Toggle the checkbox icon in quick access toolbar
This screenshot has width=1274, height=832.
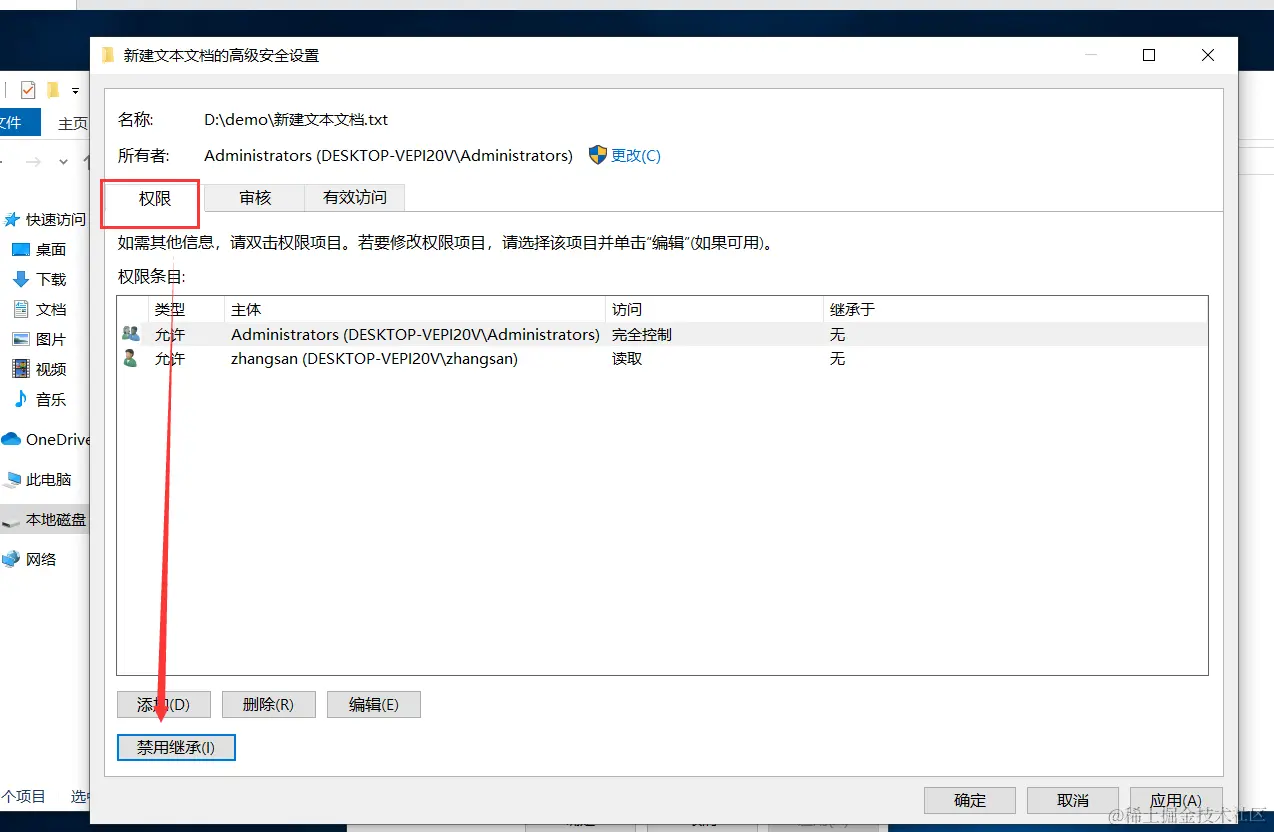[x=26, y=89]
